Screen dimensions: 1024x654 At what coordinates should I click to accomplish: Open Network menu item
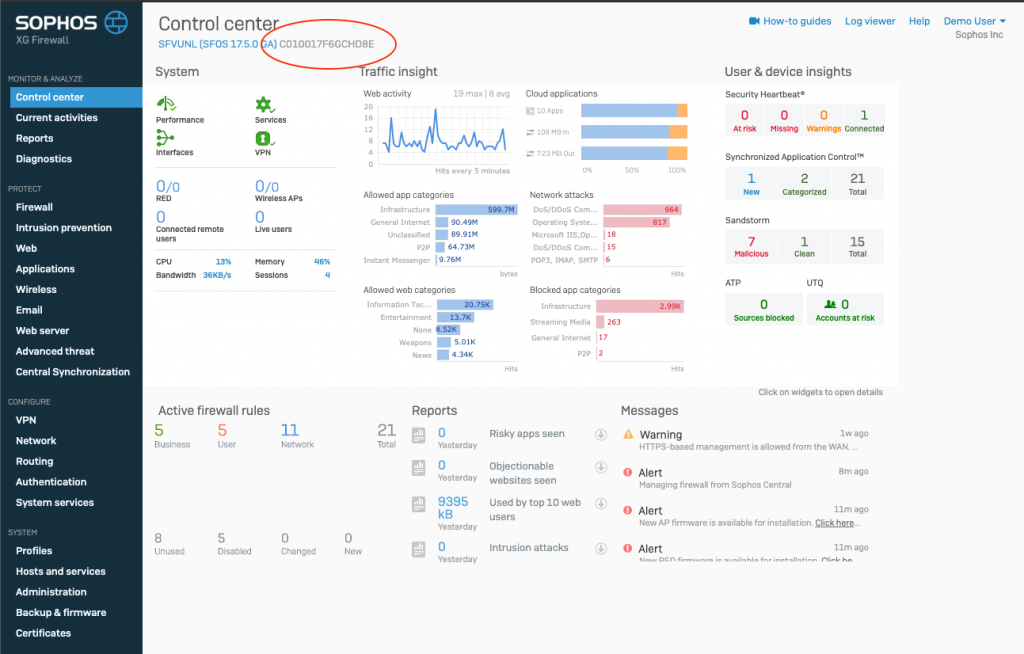(36, 440)
